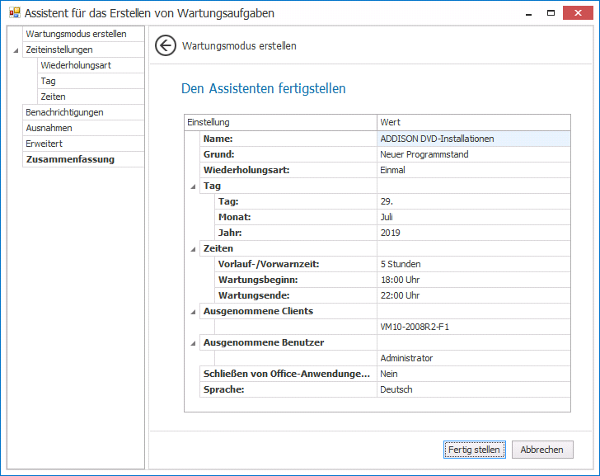The image size is (600, 476).
Task: Click the Wert column header
Action: [x=474, y=122]
